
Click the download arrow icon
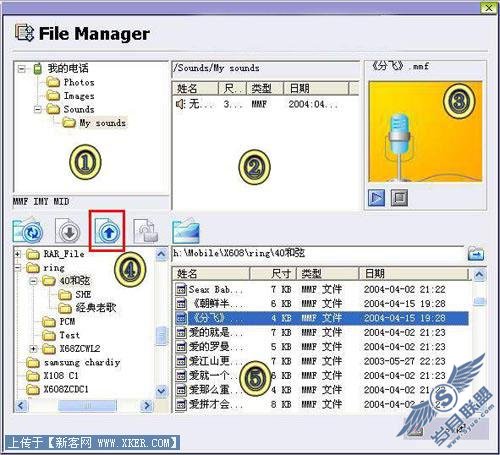click(68, 231)
